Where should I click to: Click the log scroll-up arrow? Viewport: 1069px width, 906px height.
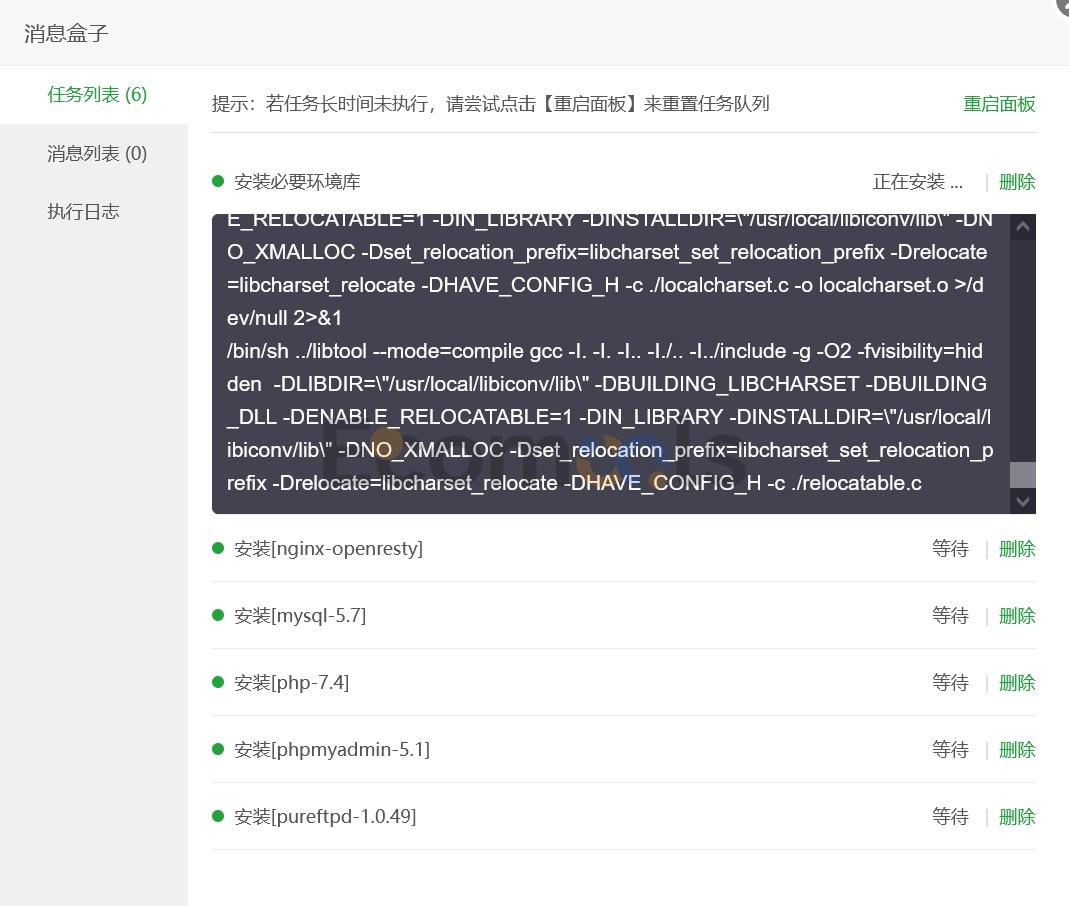point(1023,226)
